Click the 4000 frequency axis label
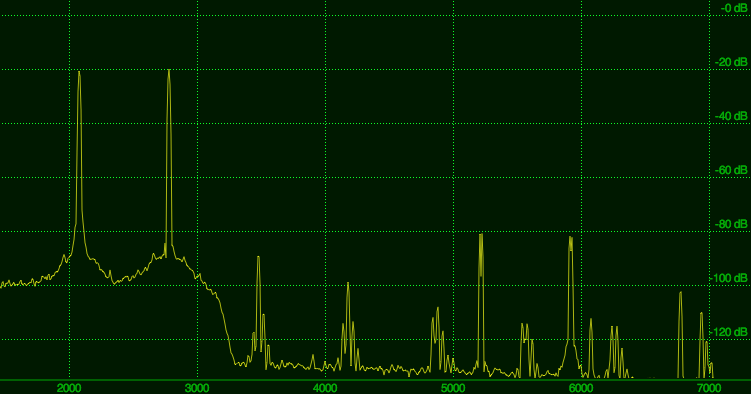751x394 pixels. [325, 388]
